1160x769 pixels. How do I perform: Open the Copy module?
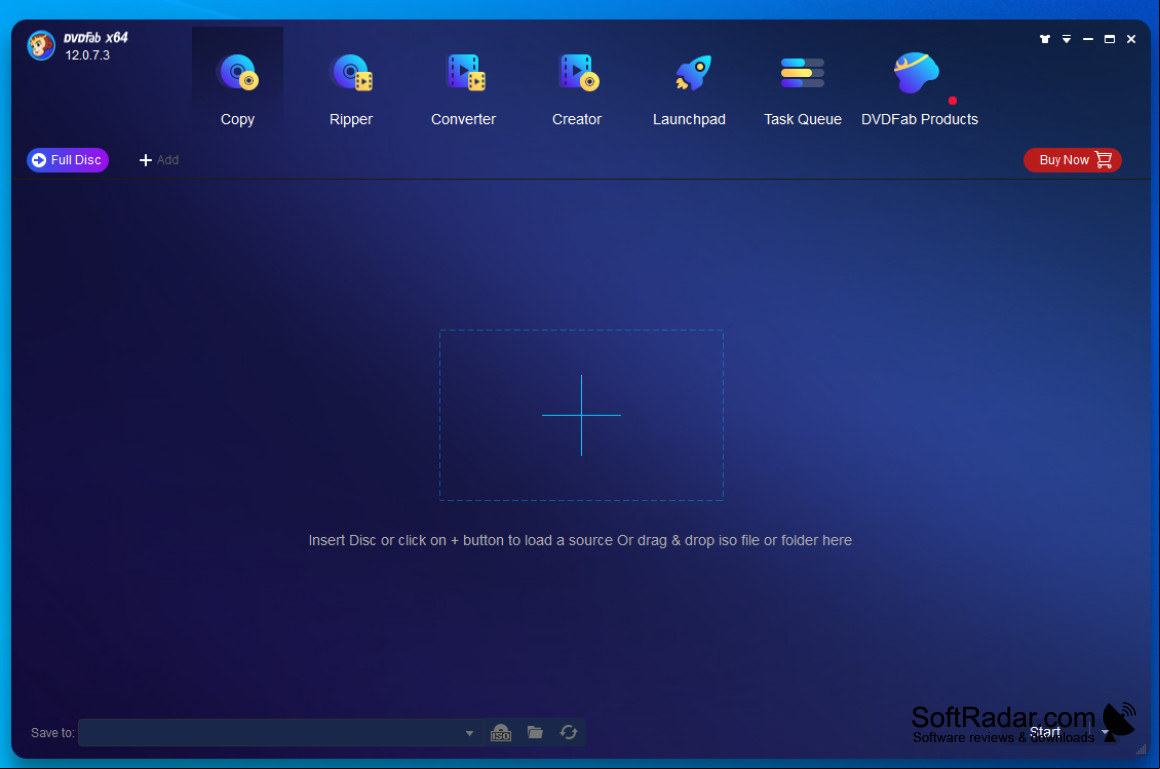(x=237, y=90)
